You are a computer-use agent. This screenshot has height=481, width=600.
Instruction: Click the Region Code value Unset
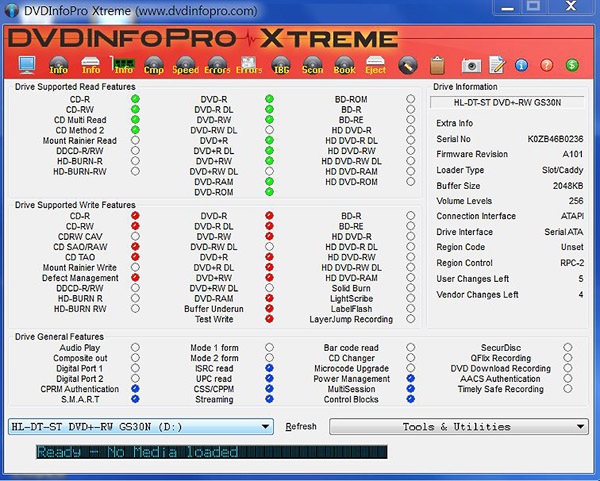[x=572, y=247]
